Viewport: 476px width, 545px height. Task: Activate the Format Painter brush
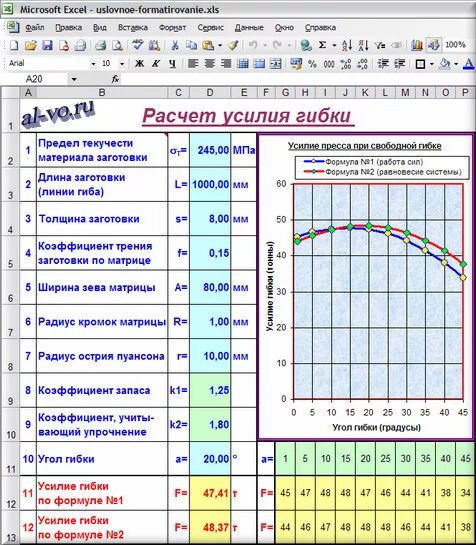pos(233,45)
